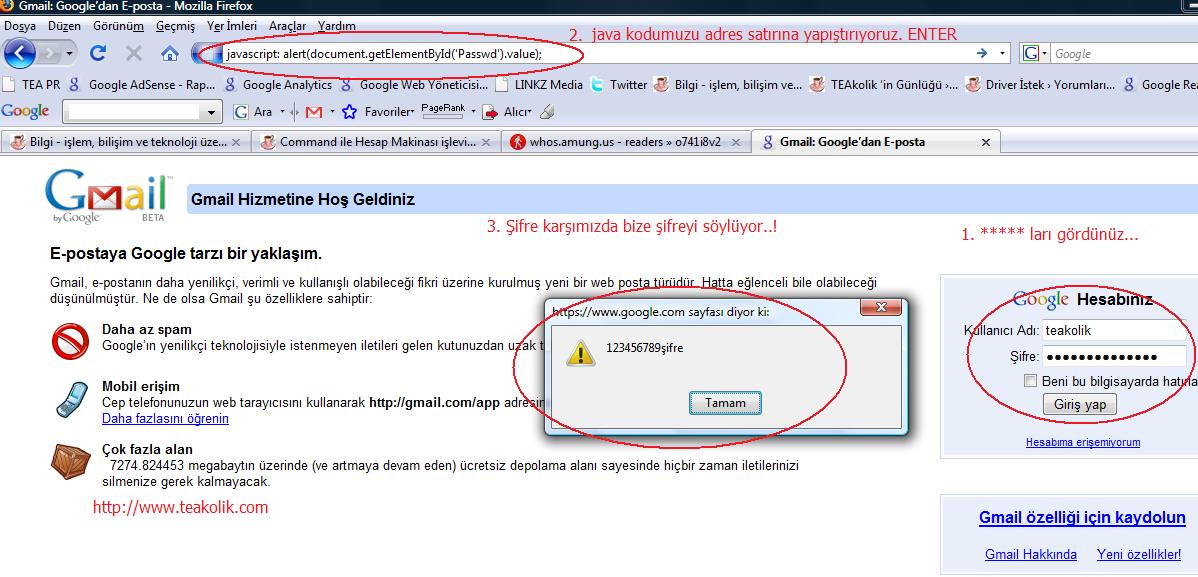Expand the Favoriler dropdown arrow
Screen dimensions: 1198x577
[413, 112]
